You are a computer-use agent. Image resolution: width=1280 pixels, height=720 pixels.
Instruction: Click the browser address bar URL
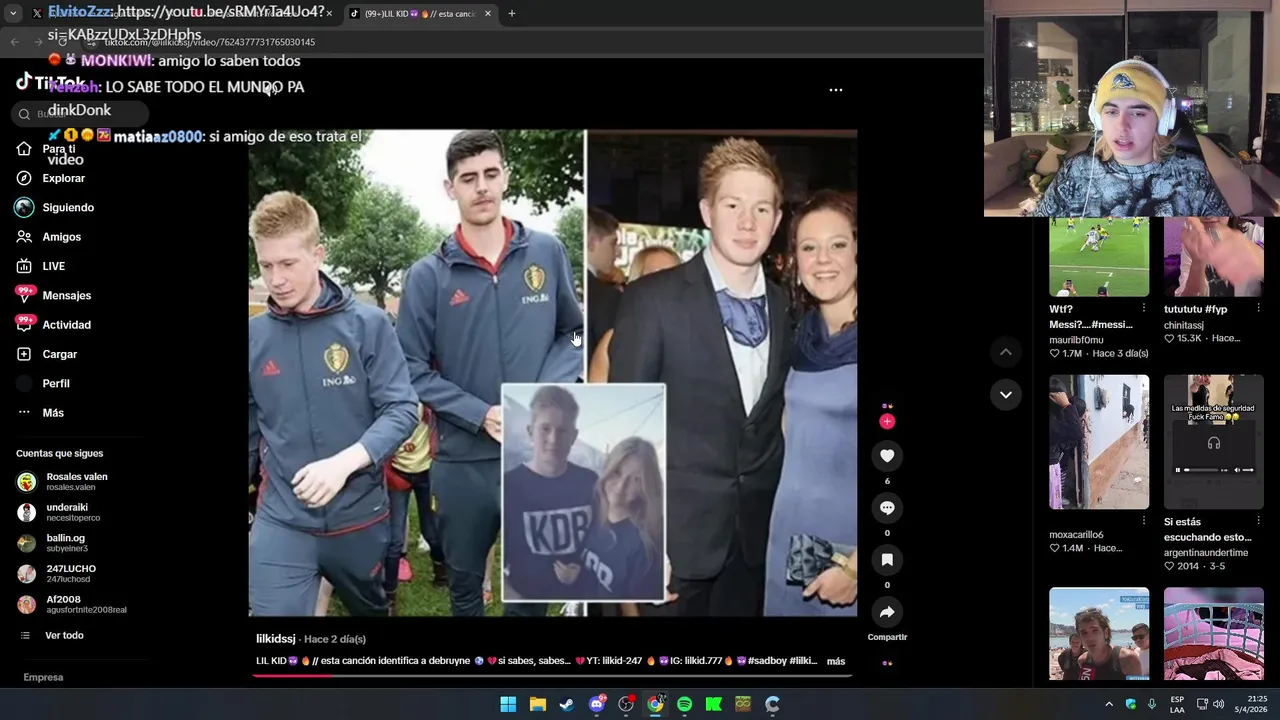(210, 42)
